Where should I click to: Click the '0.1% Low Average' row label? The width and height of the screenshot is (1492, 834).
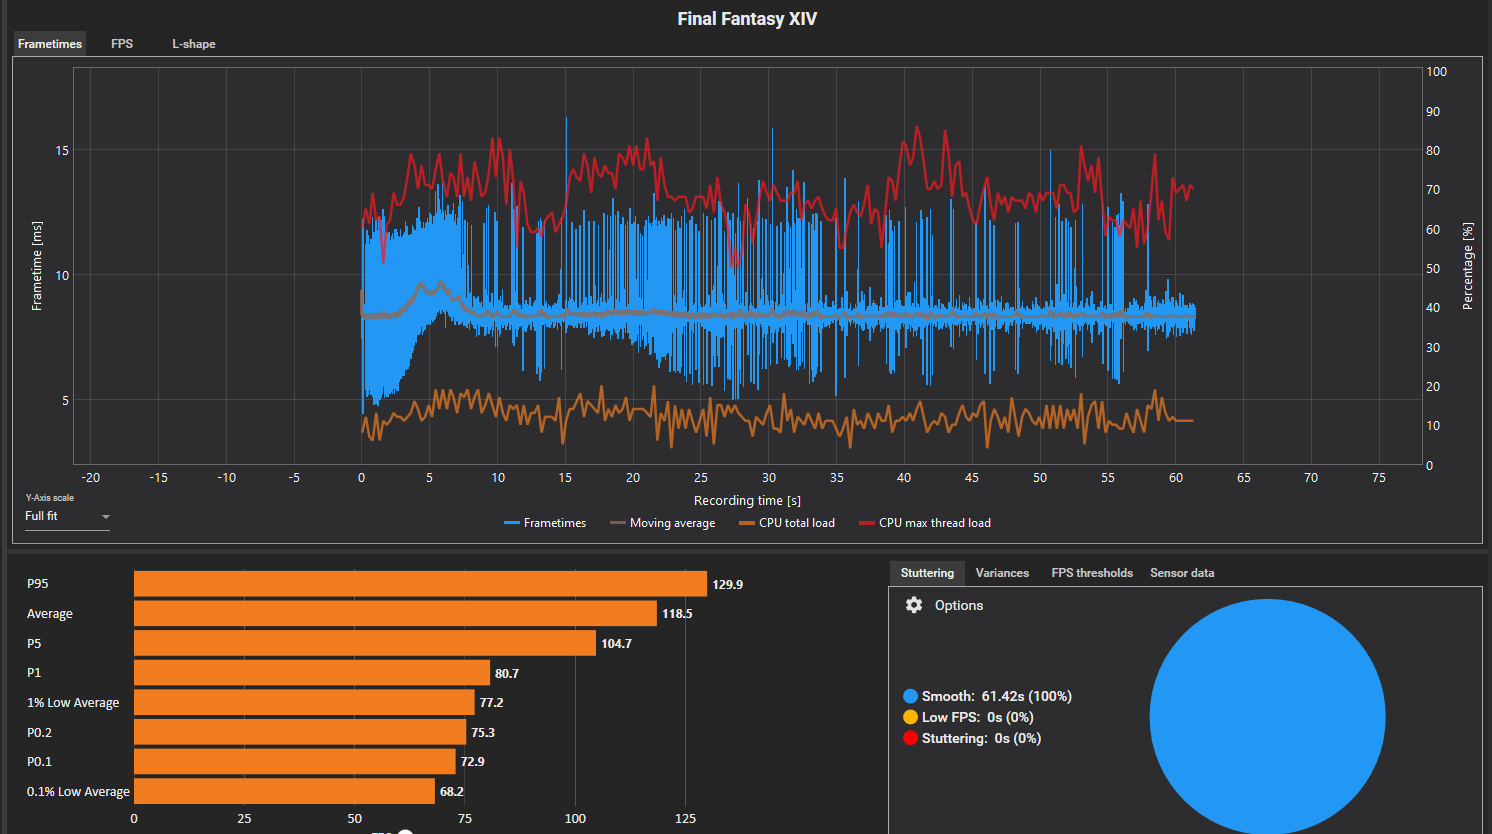click(x=78, y=792)
